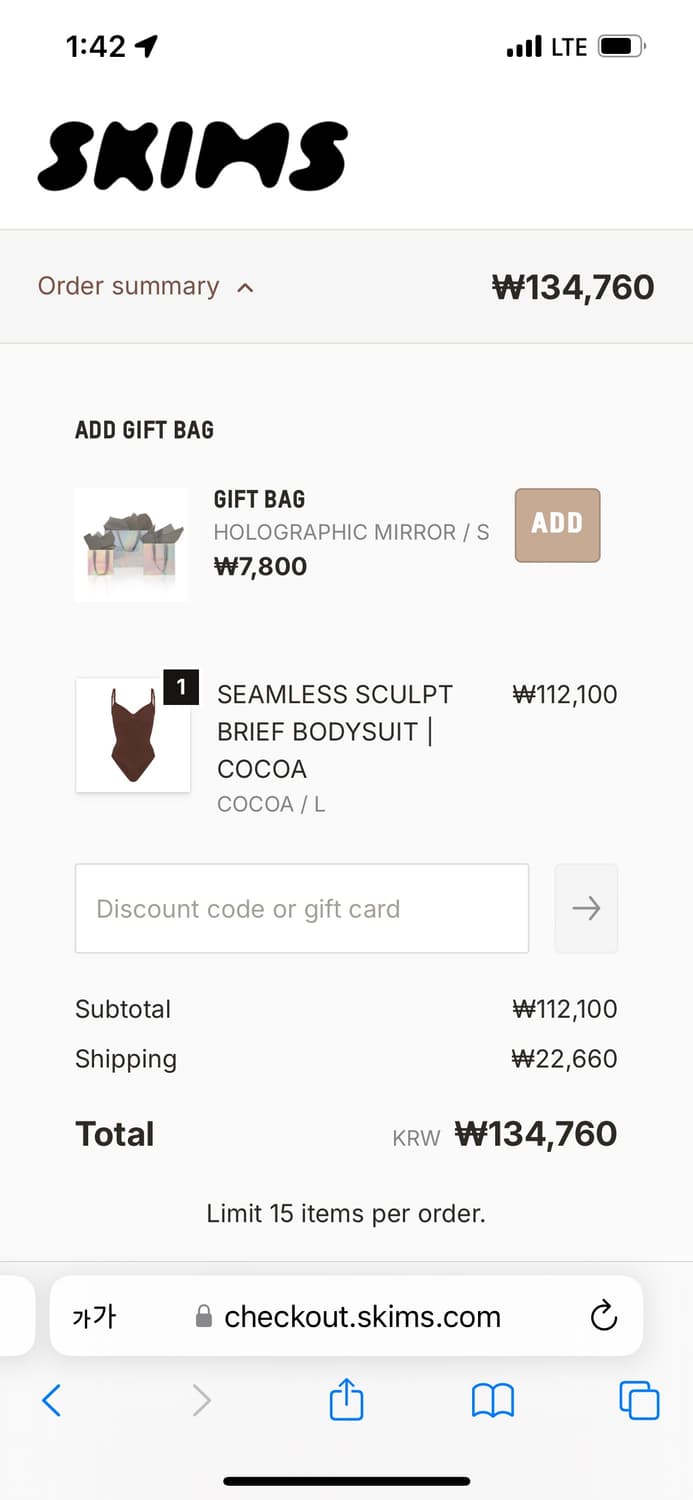Go back to previous page

(52, 1400)
